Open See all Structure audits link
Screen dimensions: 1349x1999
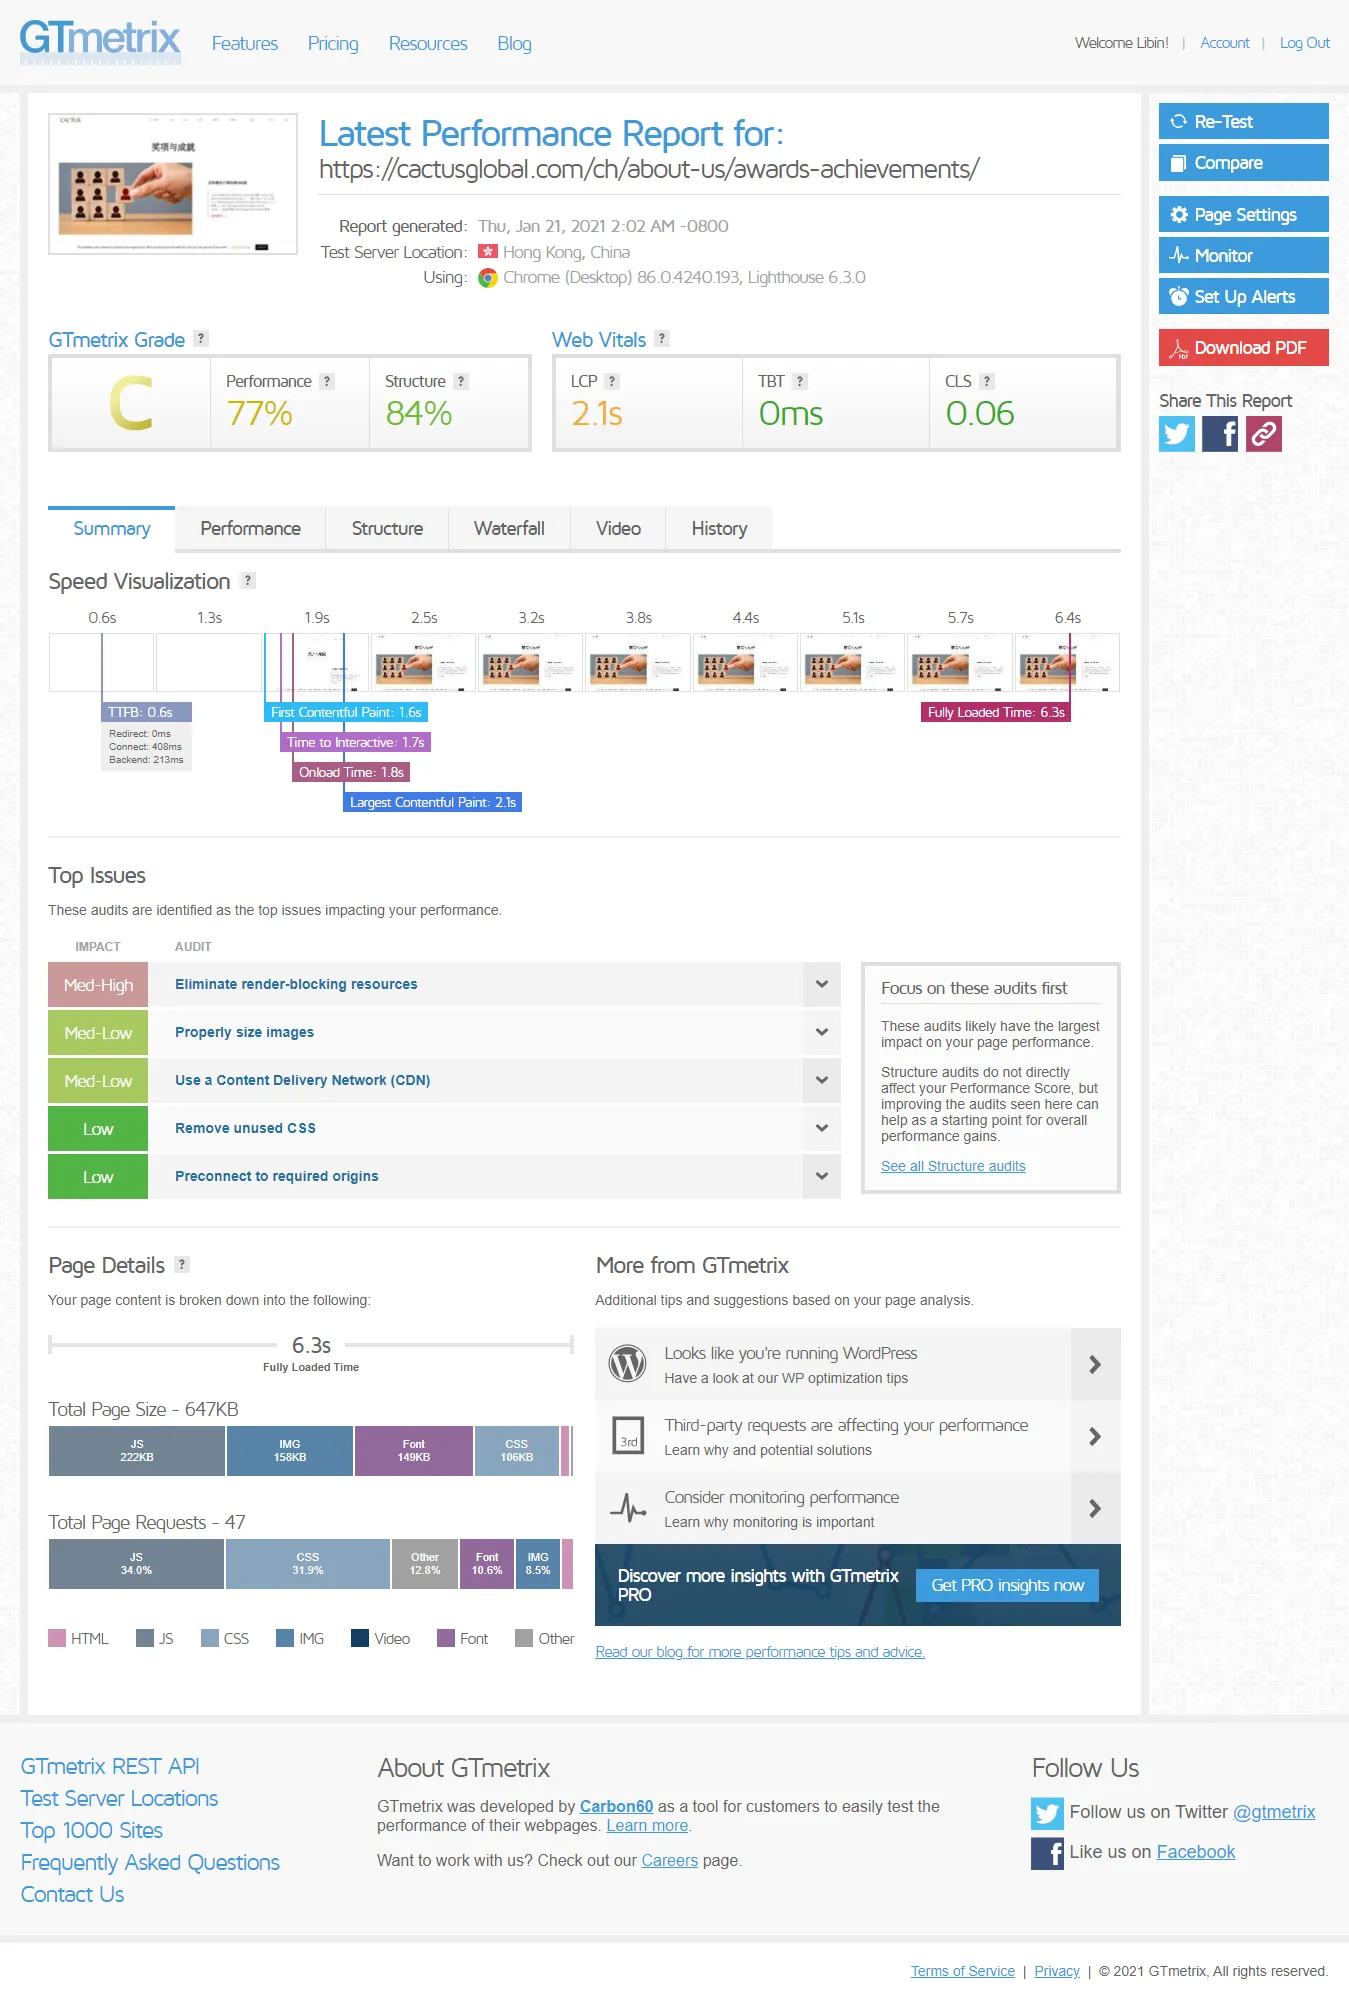click(953, 1166)
